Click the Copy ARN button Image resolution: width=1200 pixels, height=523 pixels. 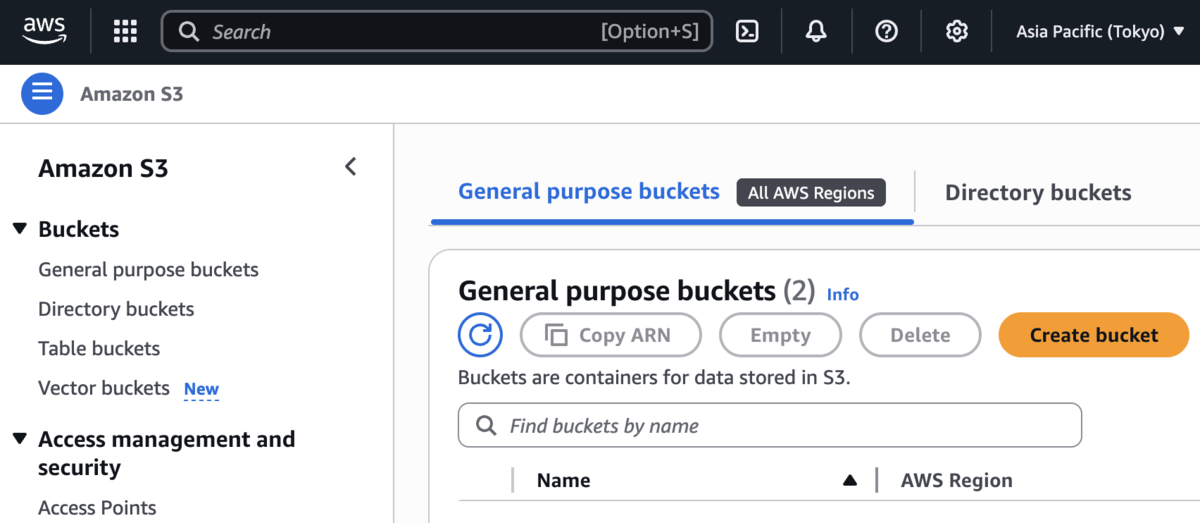pyautogui.click(x=610, y=335)
